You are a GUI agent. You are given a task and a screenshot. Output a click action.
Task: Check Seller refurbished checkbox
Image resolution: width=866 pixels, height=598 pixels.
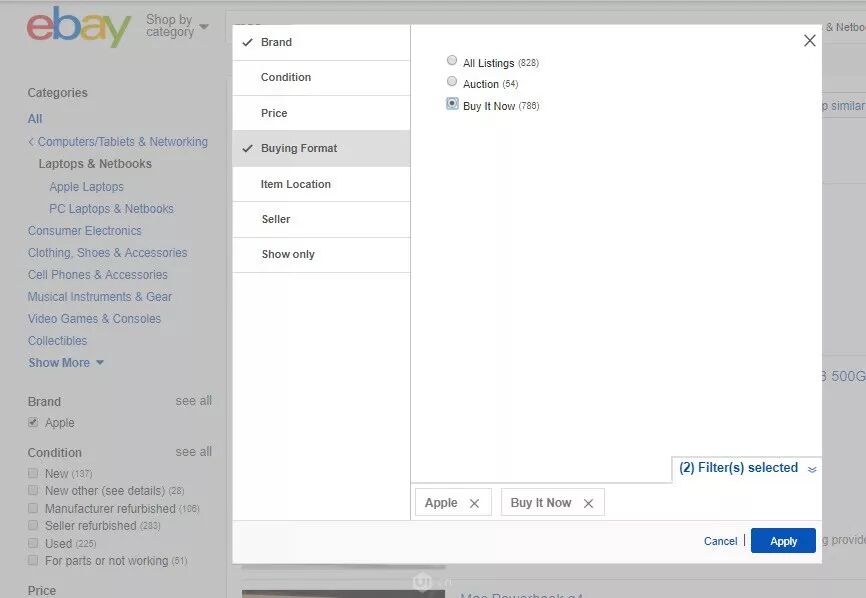(33, 525)
